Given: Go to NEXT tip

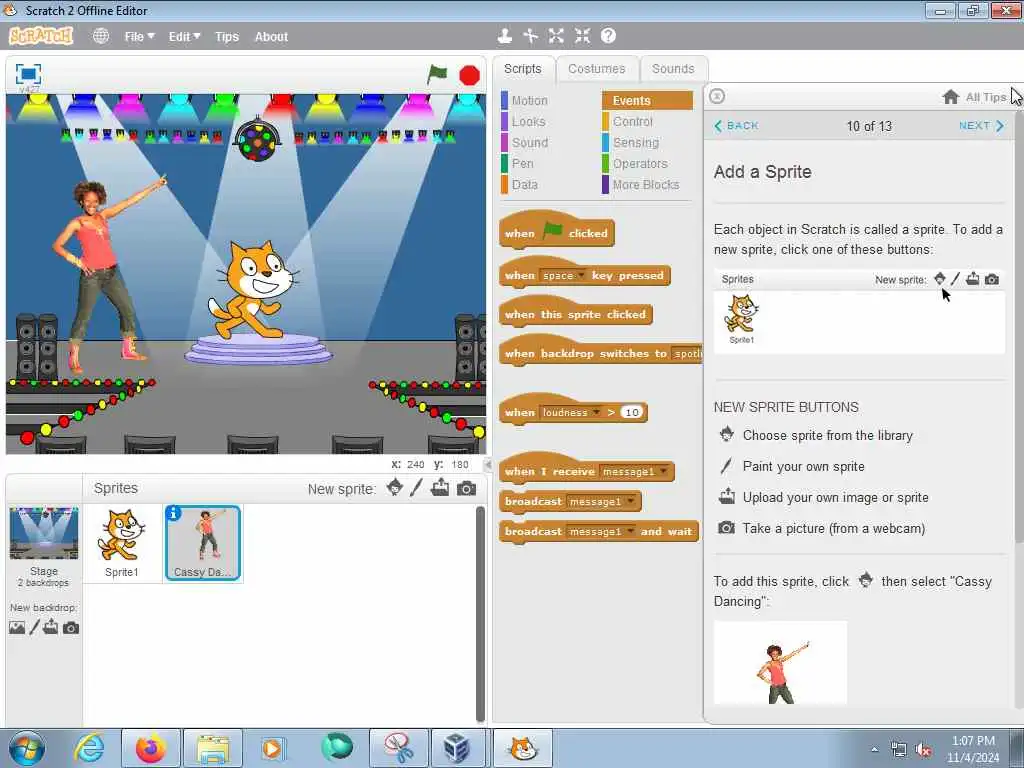Looking at the screenshot, I should [982, 125].
